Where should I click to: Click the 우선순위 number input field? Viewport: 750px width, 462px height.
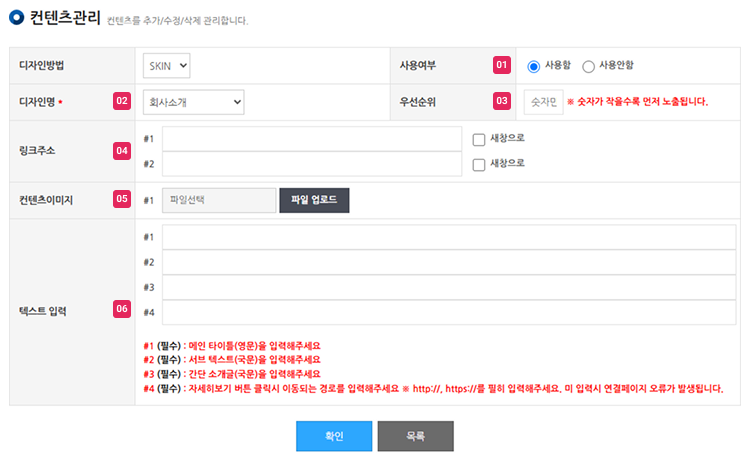(543, 102)
